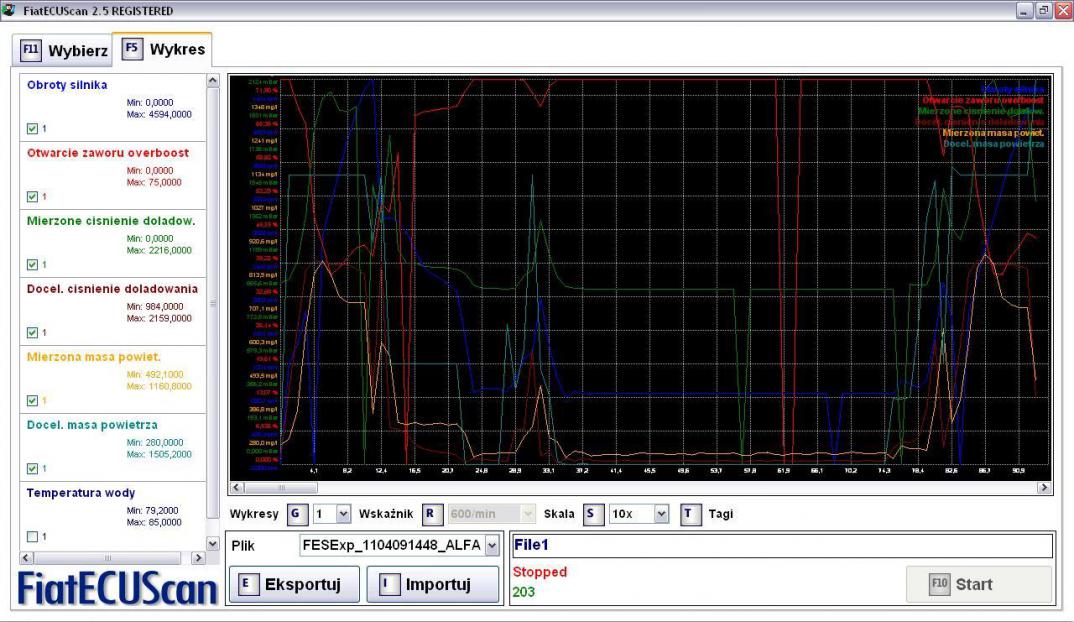Open the Plik file selection dropdown
This screenshot has height=622, width=1074.
(491, 546)
